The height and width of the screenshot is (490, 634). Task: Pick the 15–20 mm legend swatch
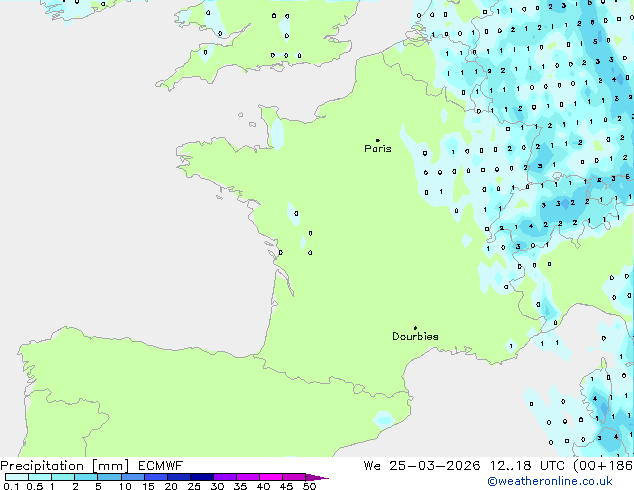point(156,477)
